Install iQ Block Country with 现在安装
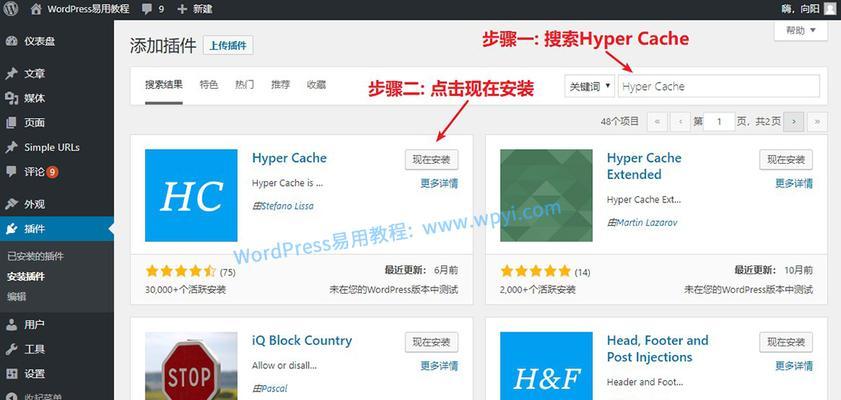Screen dimensions: 841x400 pyautogui.click(x=432, y=342)
